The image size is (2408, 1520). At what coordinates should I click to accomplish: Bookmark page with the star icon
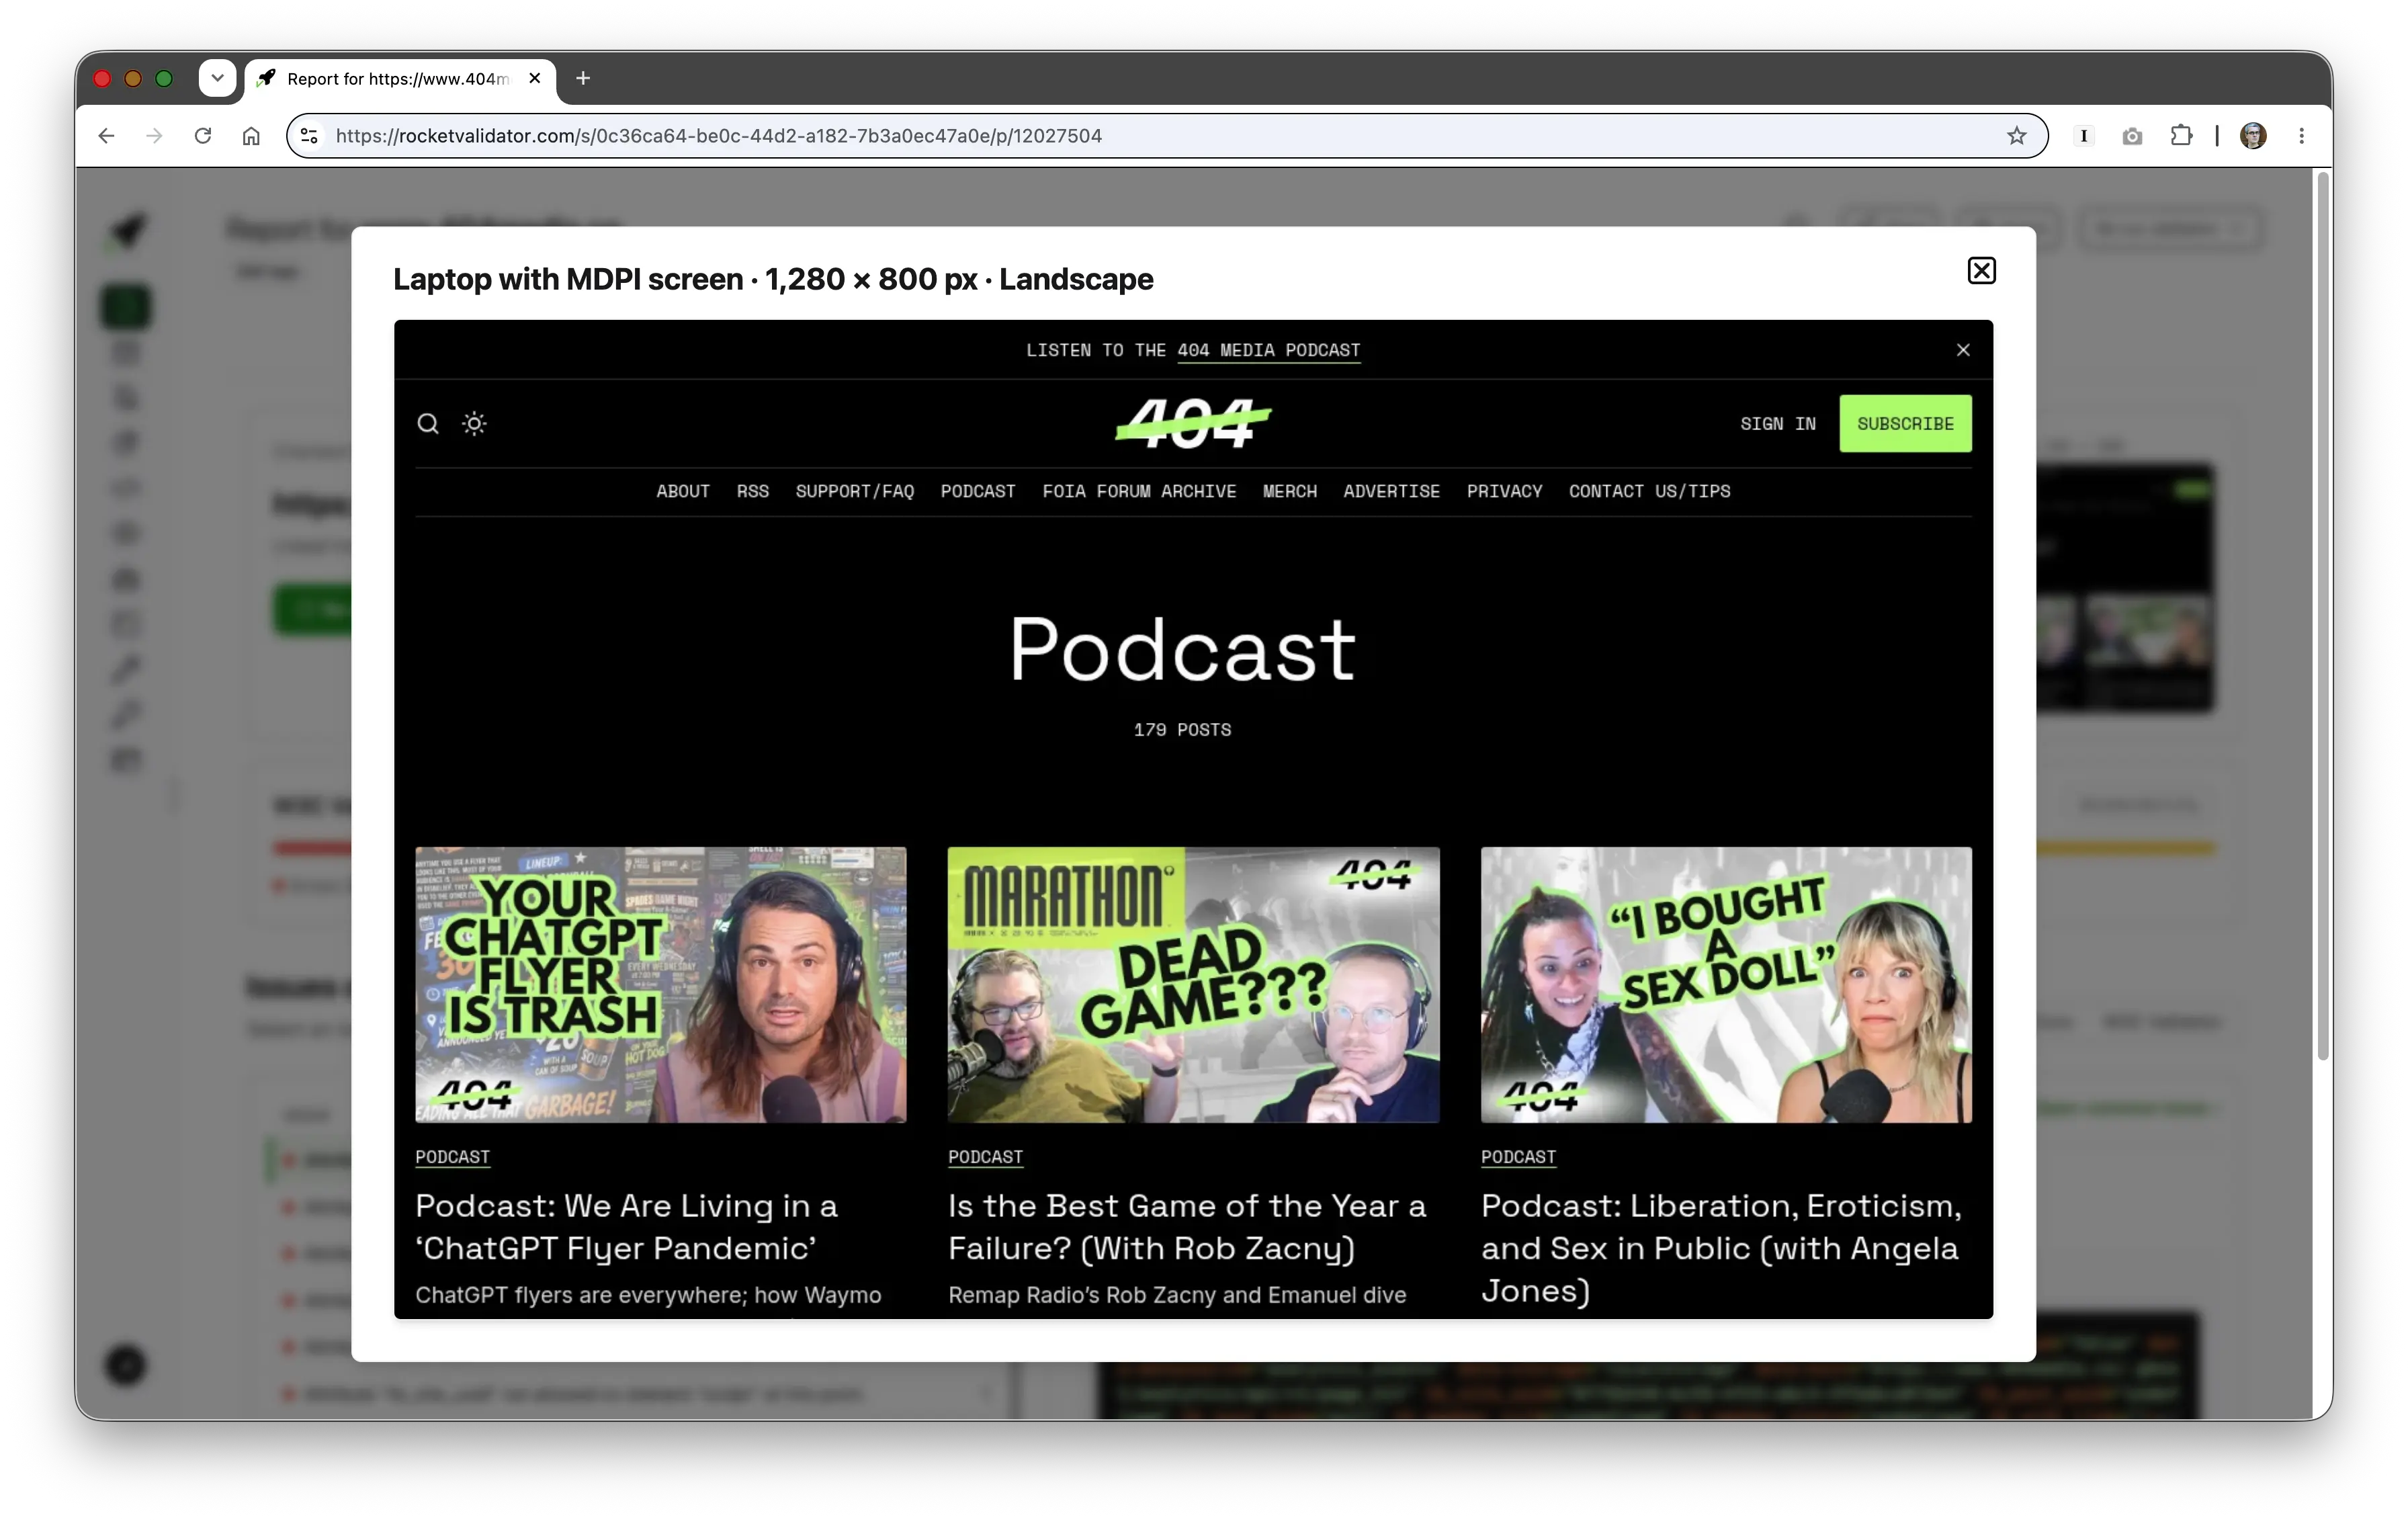2016,136
